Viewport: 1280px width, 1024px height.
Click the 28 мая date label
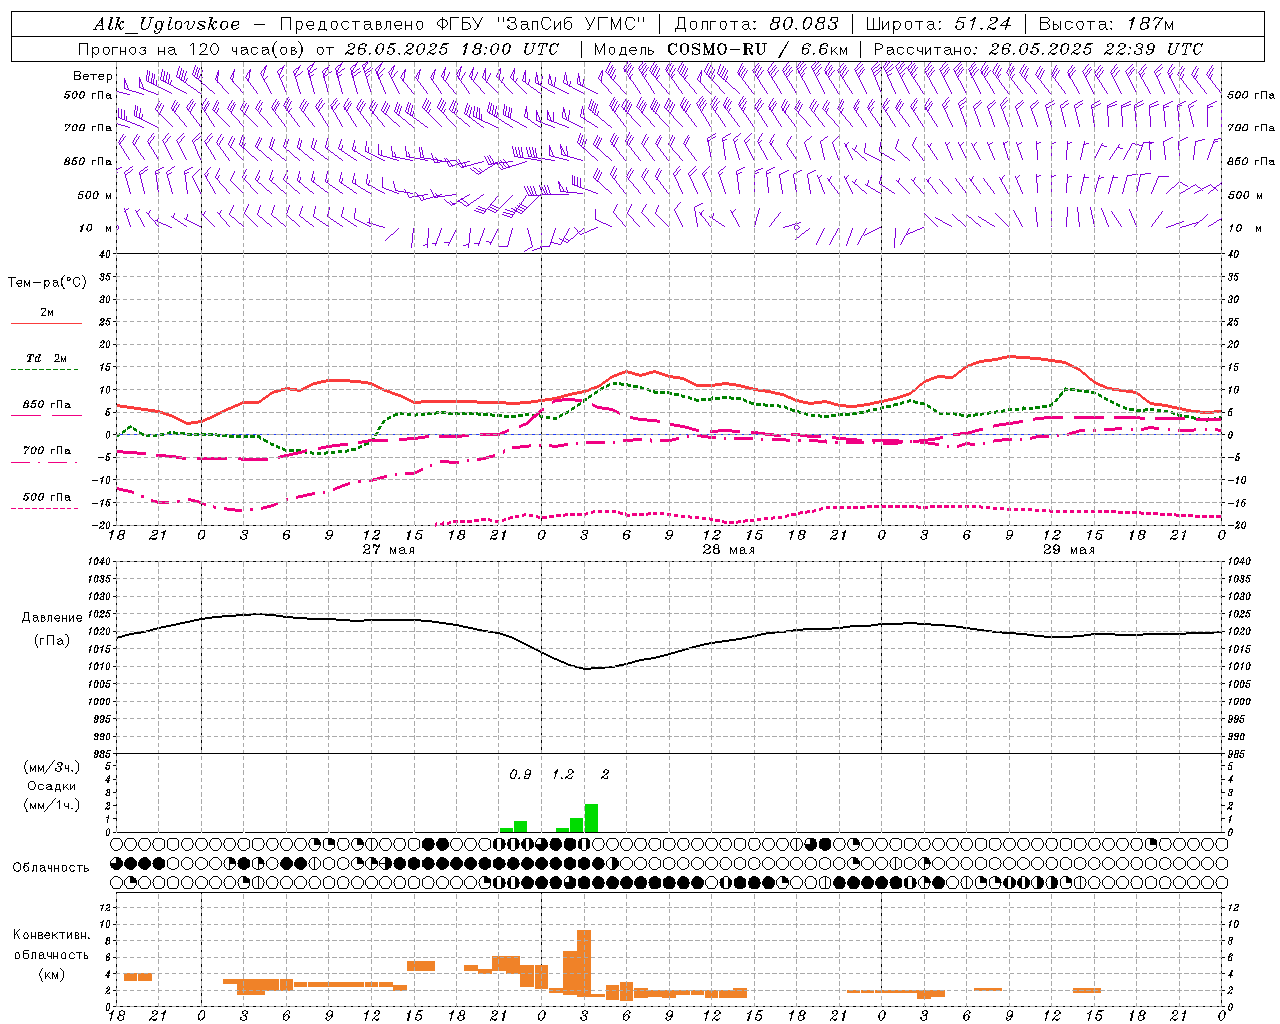(728, 550)
